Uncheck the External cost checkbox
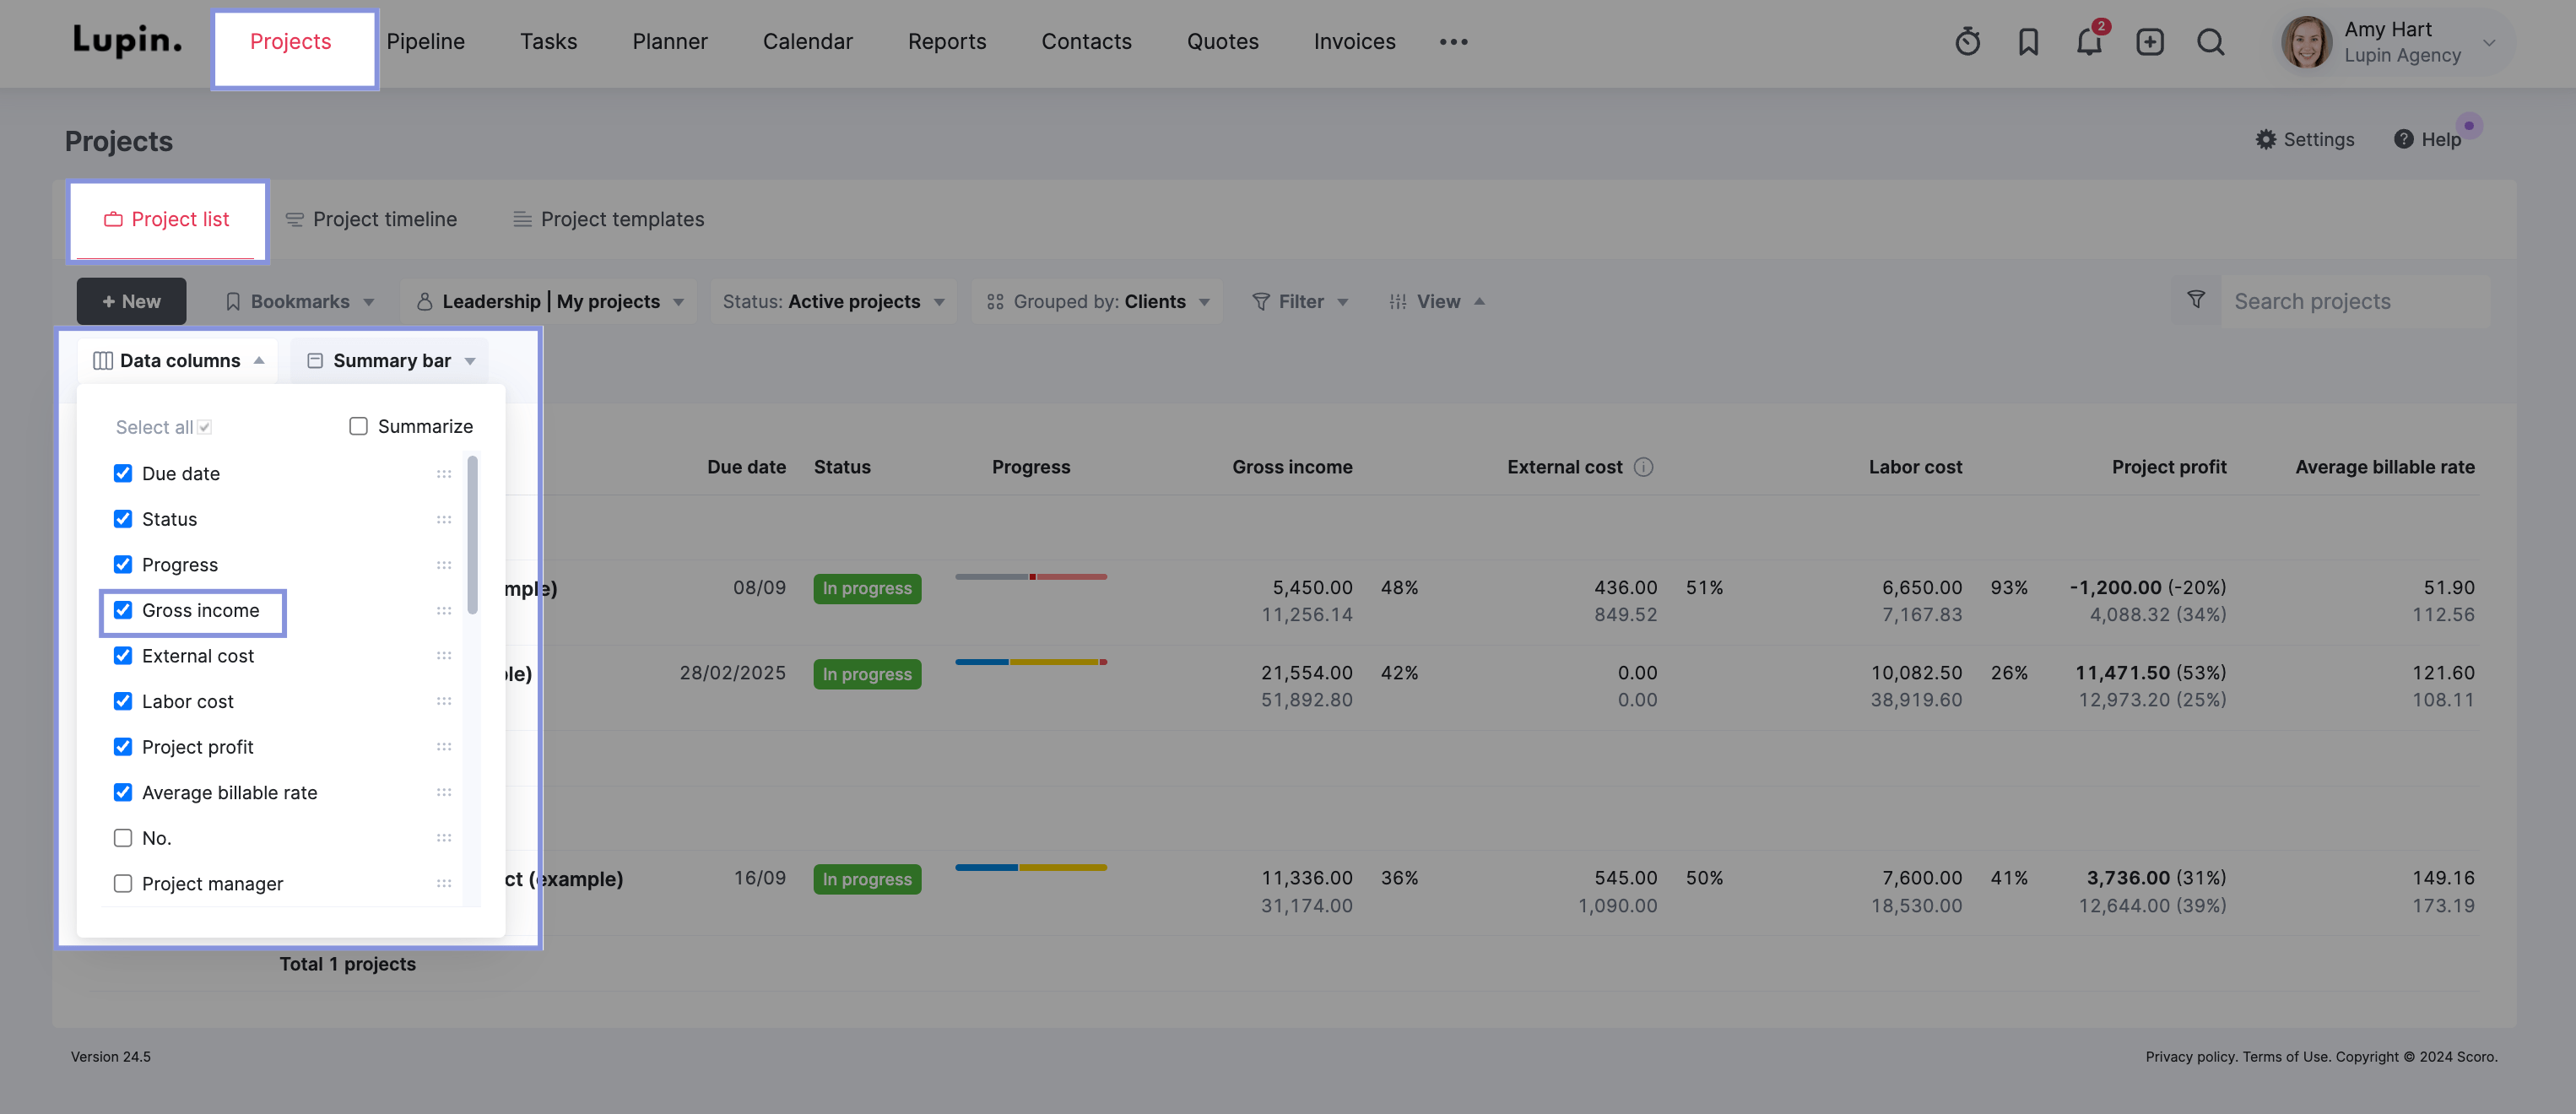2576x1114 pixels. click(x=123, y=656)
